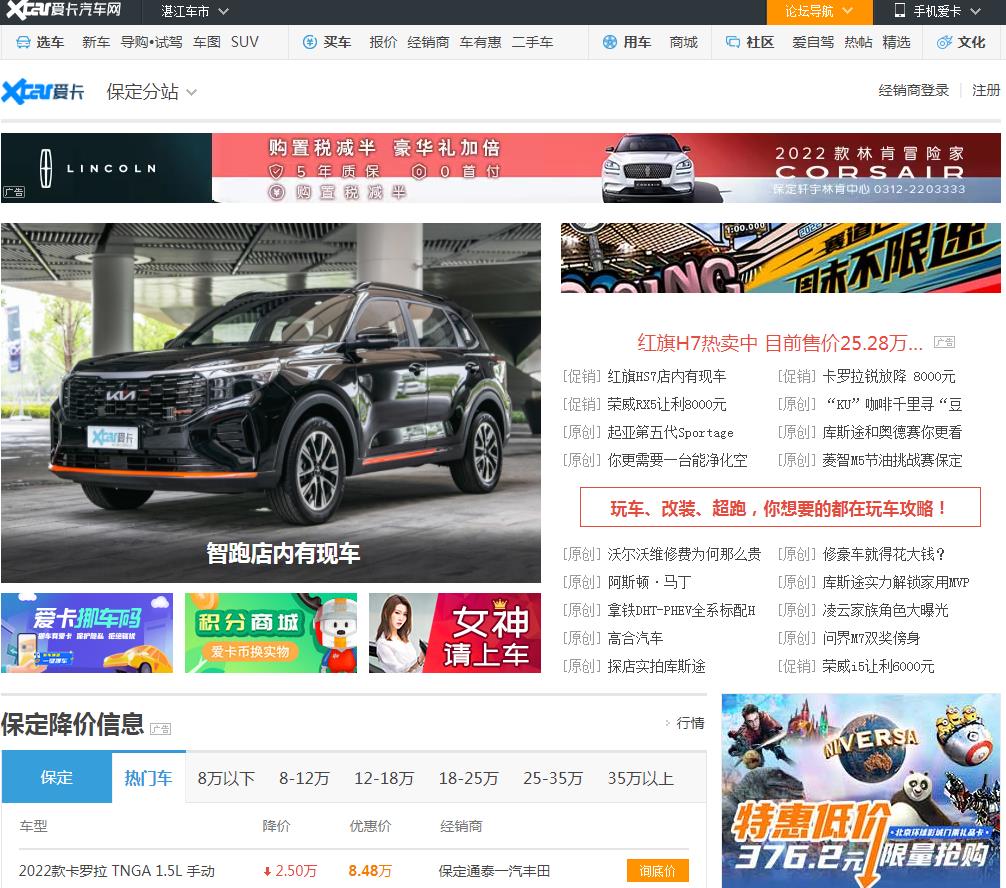Open the 沃尔沃维修费为何那么贵 article

tap(684, 554)
